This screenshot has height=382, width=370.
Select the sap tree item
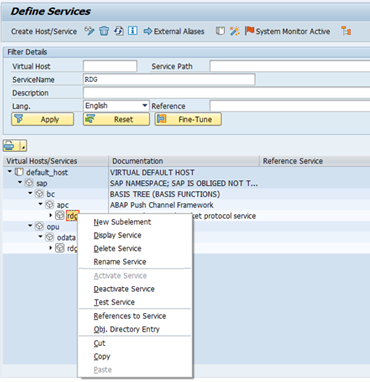[42, 183]
